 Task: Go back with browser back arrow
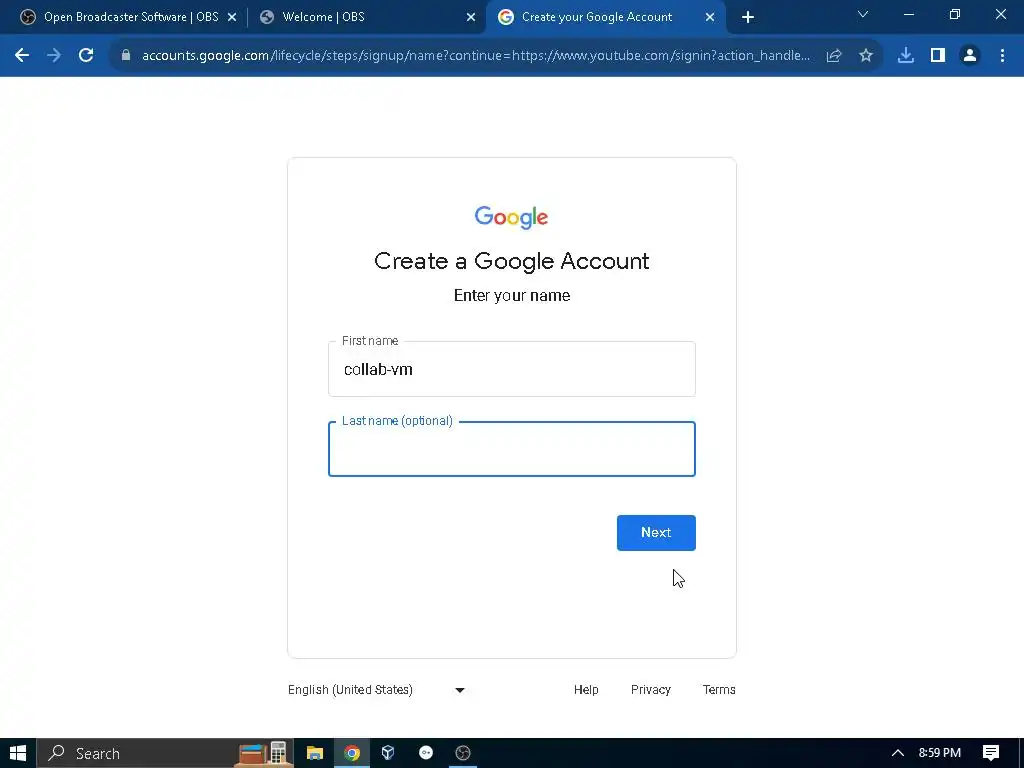click(22, 56)
